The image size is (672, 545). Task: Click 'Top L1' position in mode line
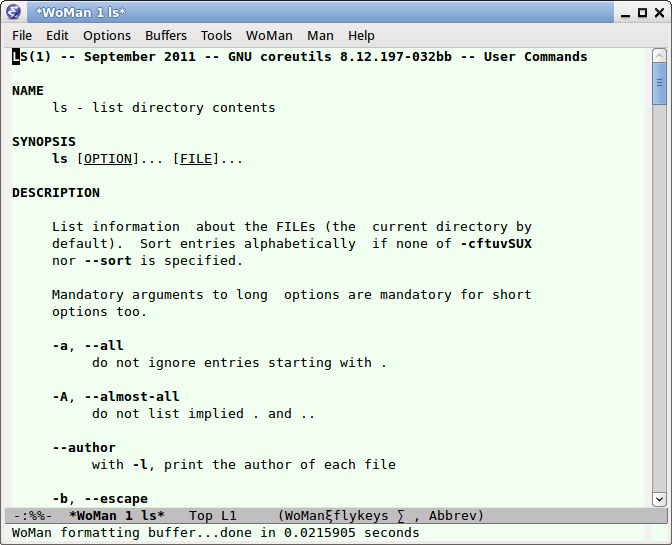click(213, 515)
